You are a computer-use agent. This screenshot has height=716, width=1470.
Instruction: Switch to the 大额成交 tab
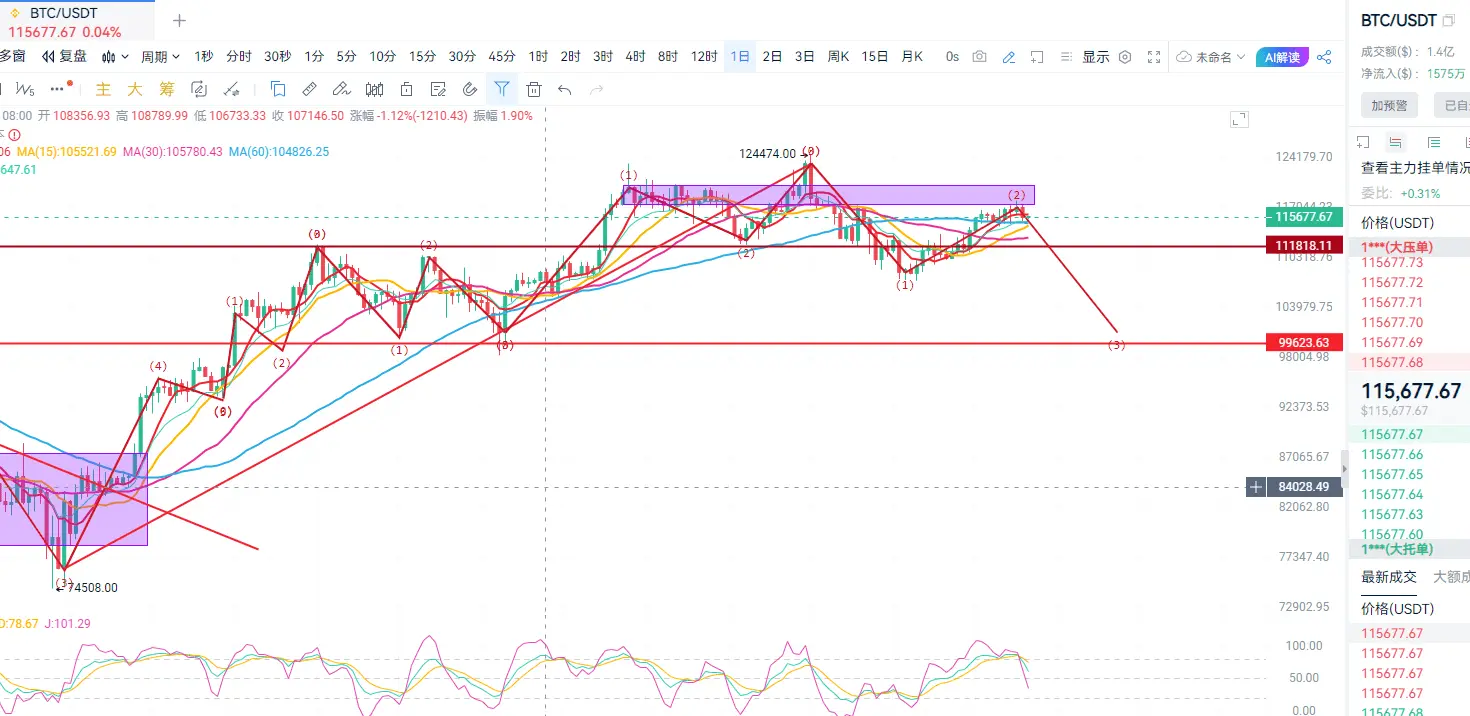[1451, 577]
